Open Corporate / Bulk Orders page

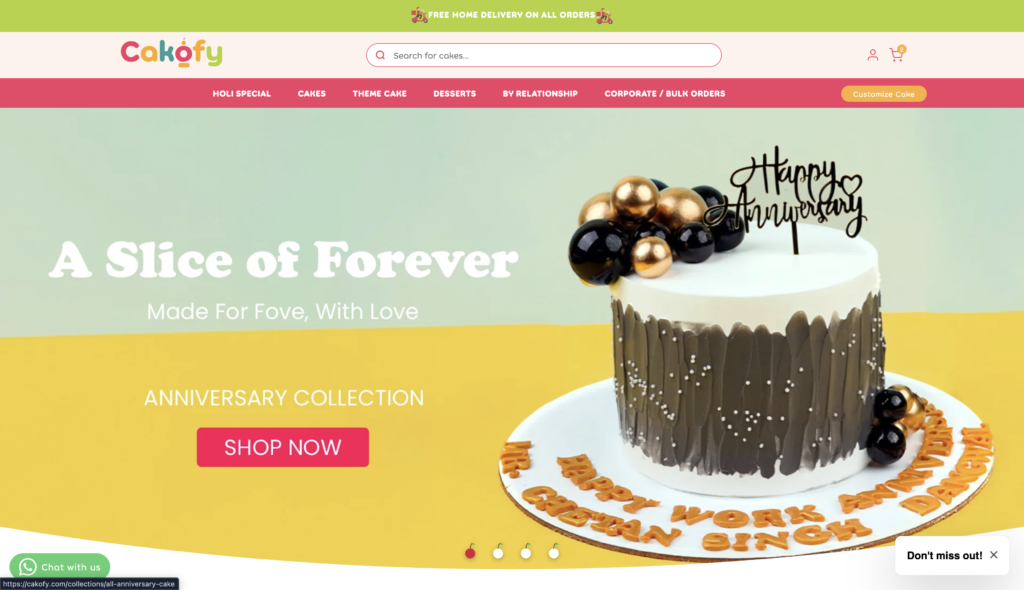click(x=665, y=93)
